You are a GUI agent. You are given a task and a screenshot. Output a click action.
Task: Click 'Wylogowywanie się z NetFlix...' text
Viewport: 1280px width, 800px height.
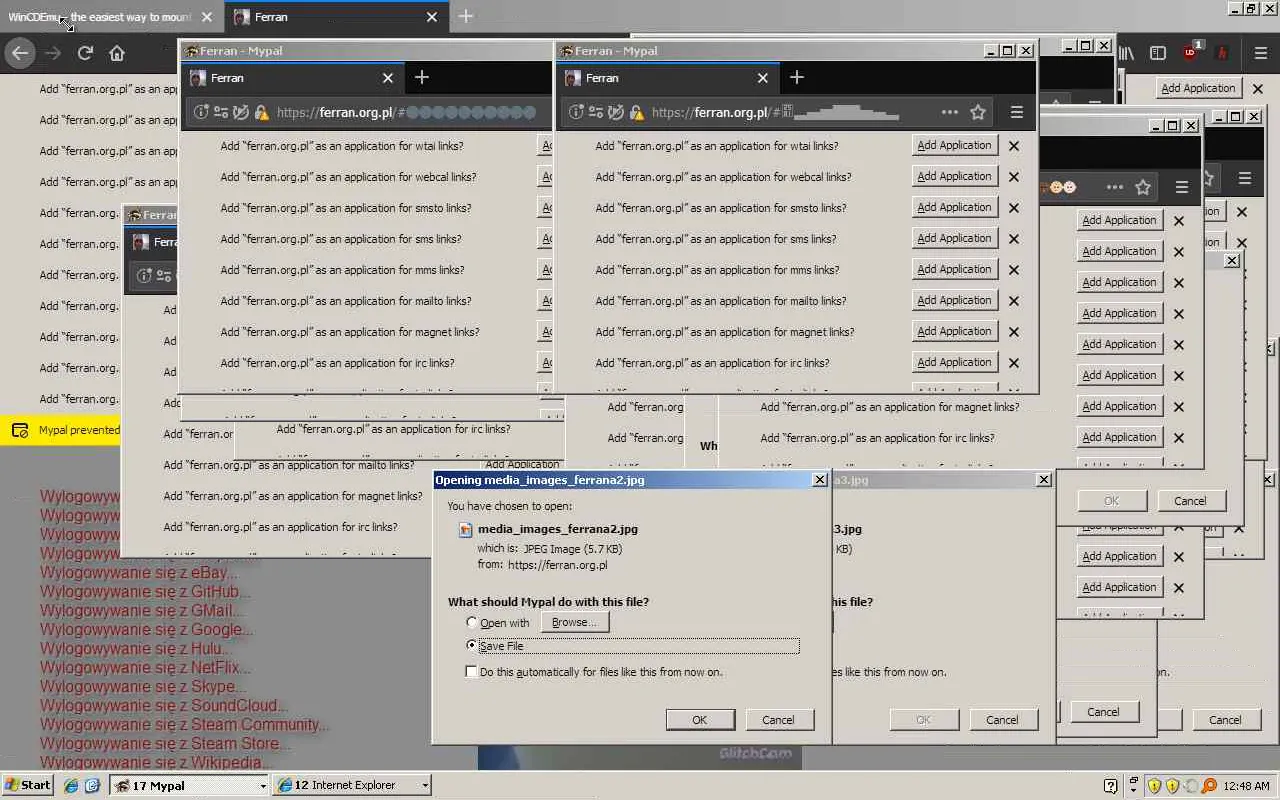[x=145, y=668]
